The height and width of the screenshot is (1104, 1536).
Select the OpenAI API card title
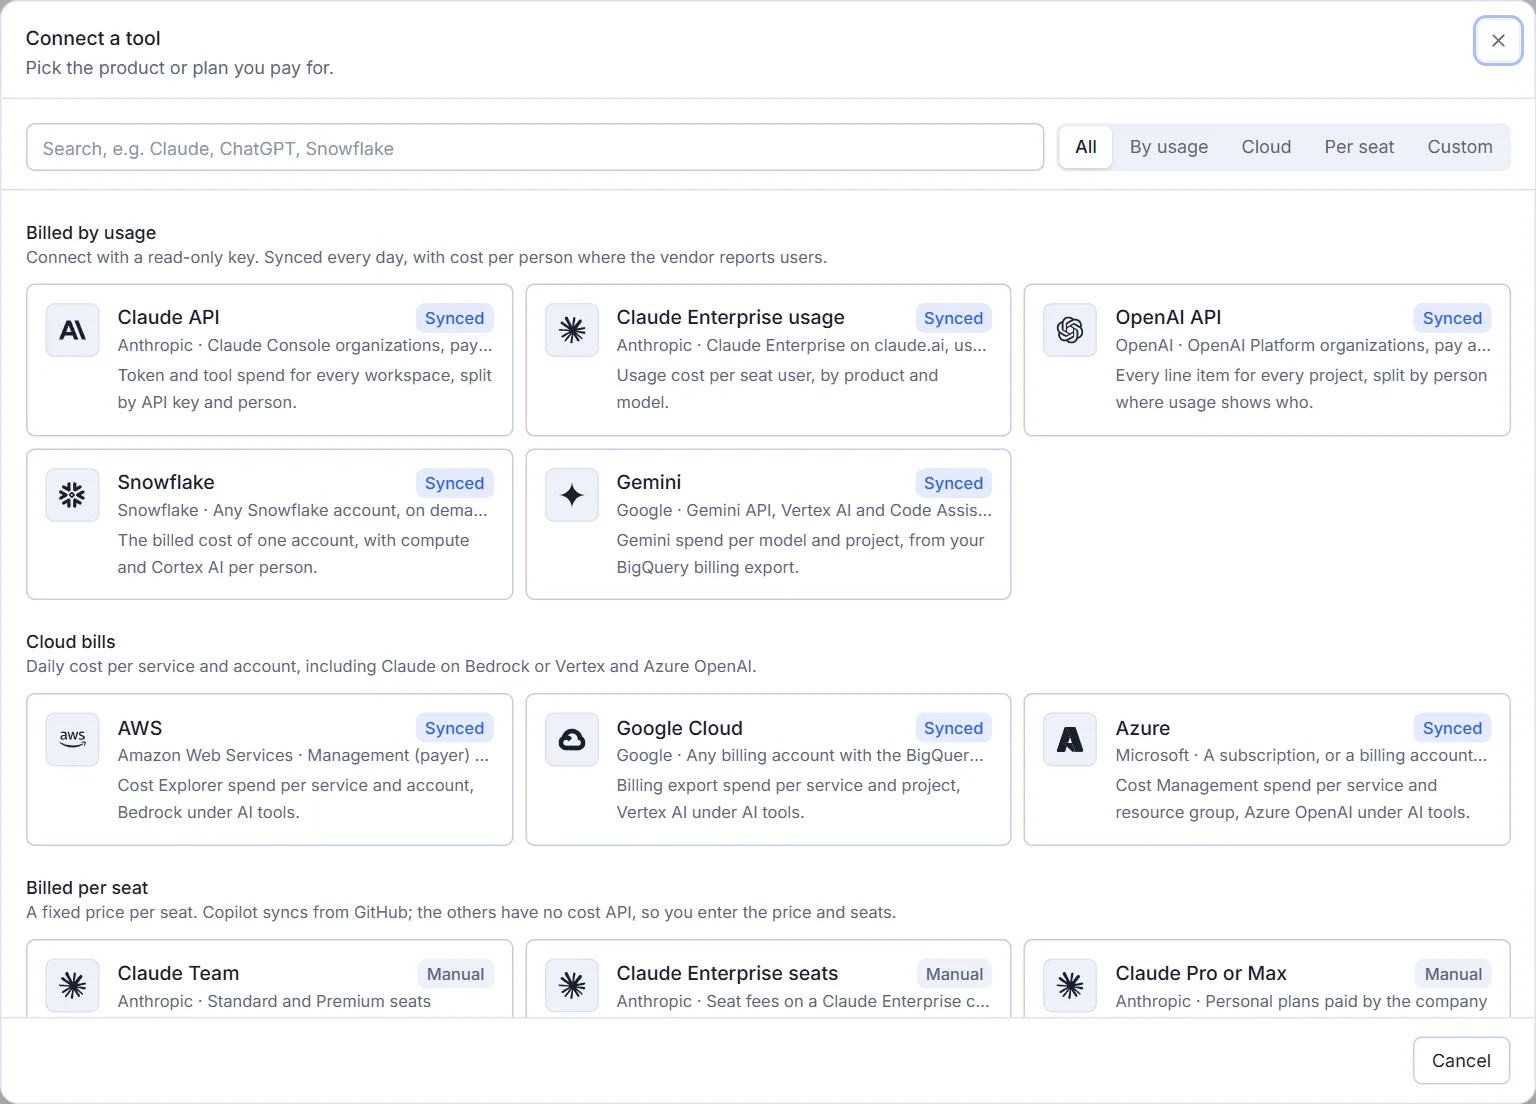tap(1169, 317)
